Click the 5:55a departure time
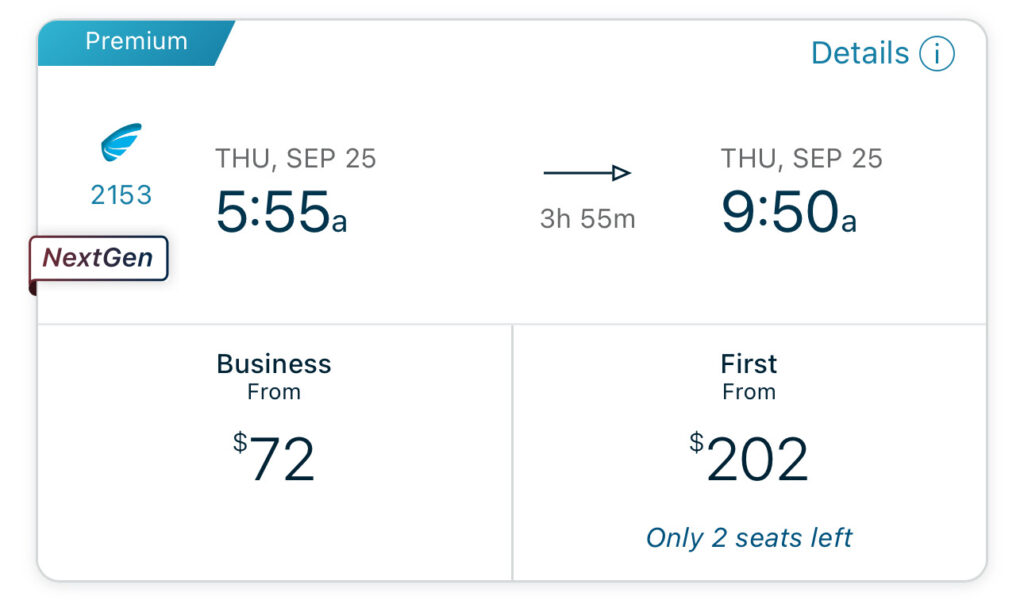This screenshot has height=604, width=1024. (281, 212)
